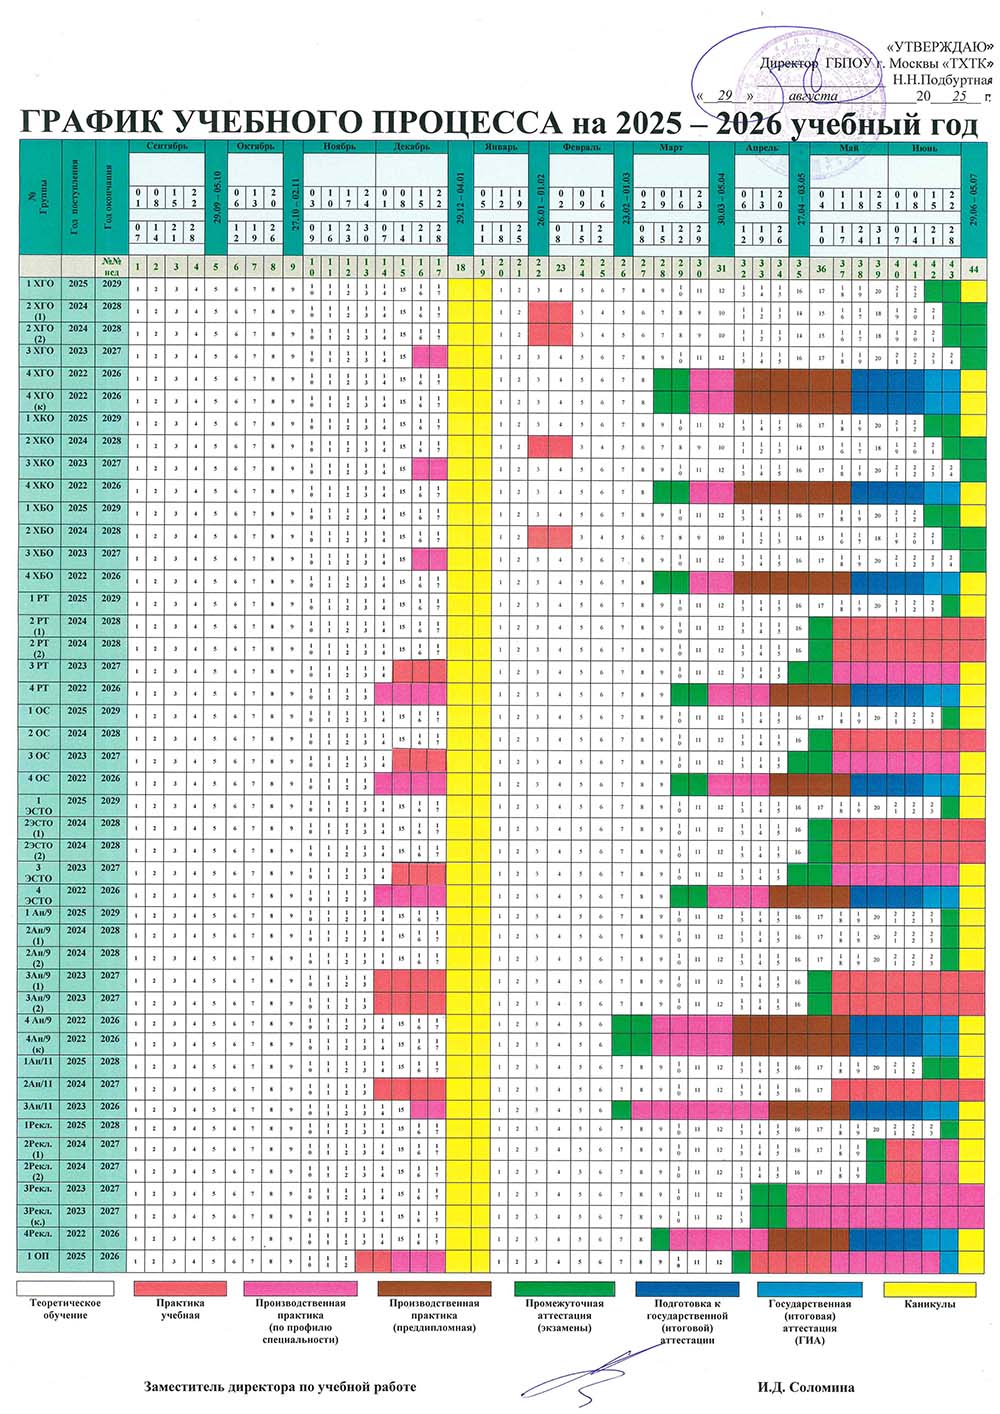Click the dark blue 'Подготовка к государственной' swatch
1000x1414 pixels.
[x=687, y=1289]
